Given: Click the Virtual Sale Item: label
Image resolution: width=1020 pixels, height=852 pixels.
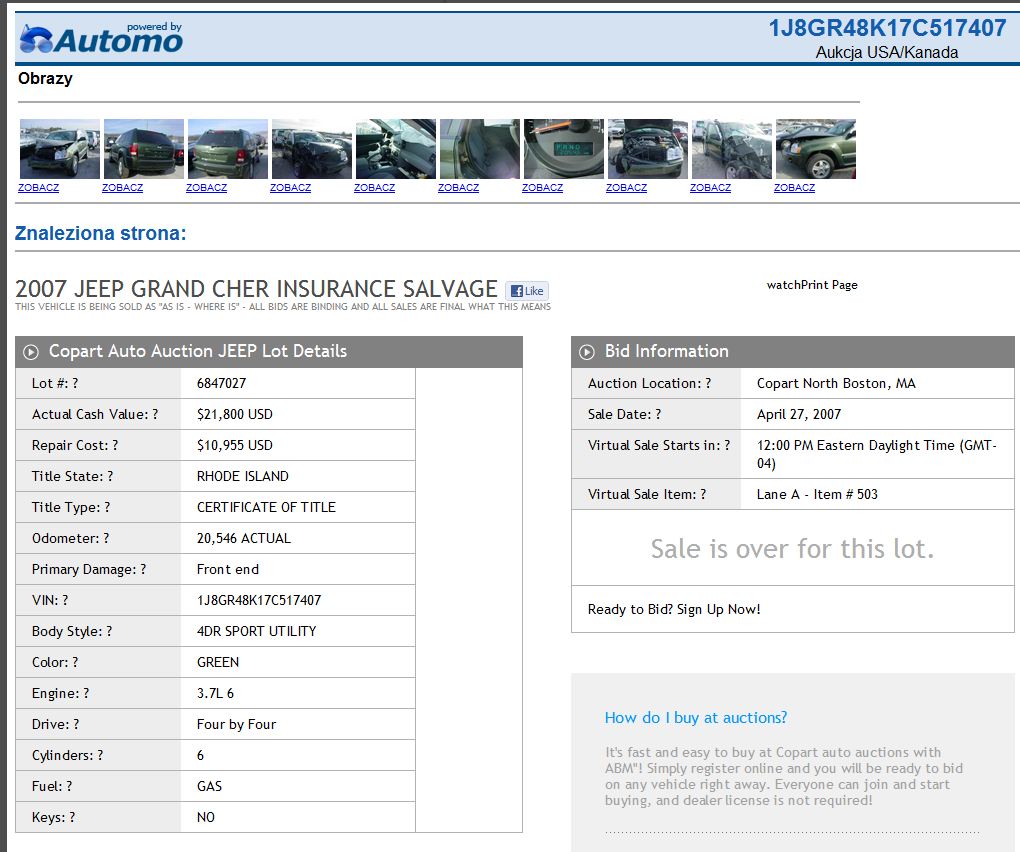Looking at the screenshot, I should (x=647, y=494).
